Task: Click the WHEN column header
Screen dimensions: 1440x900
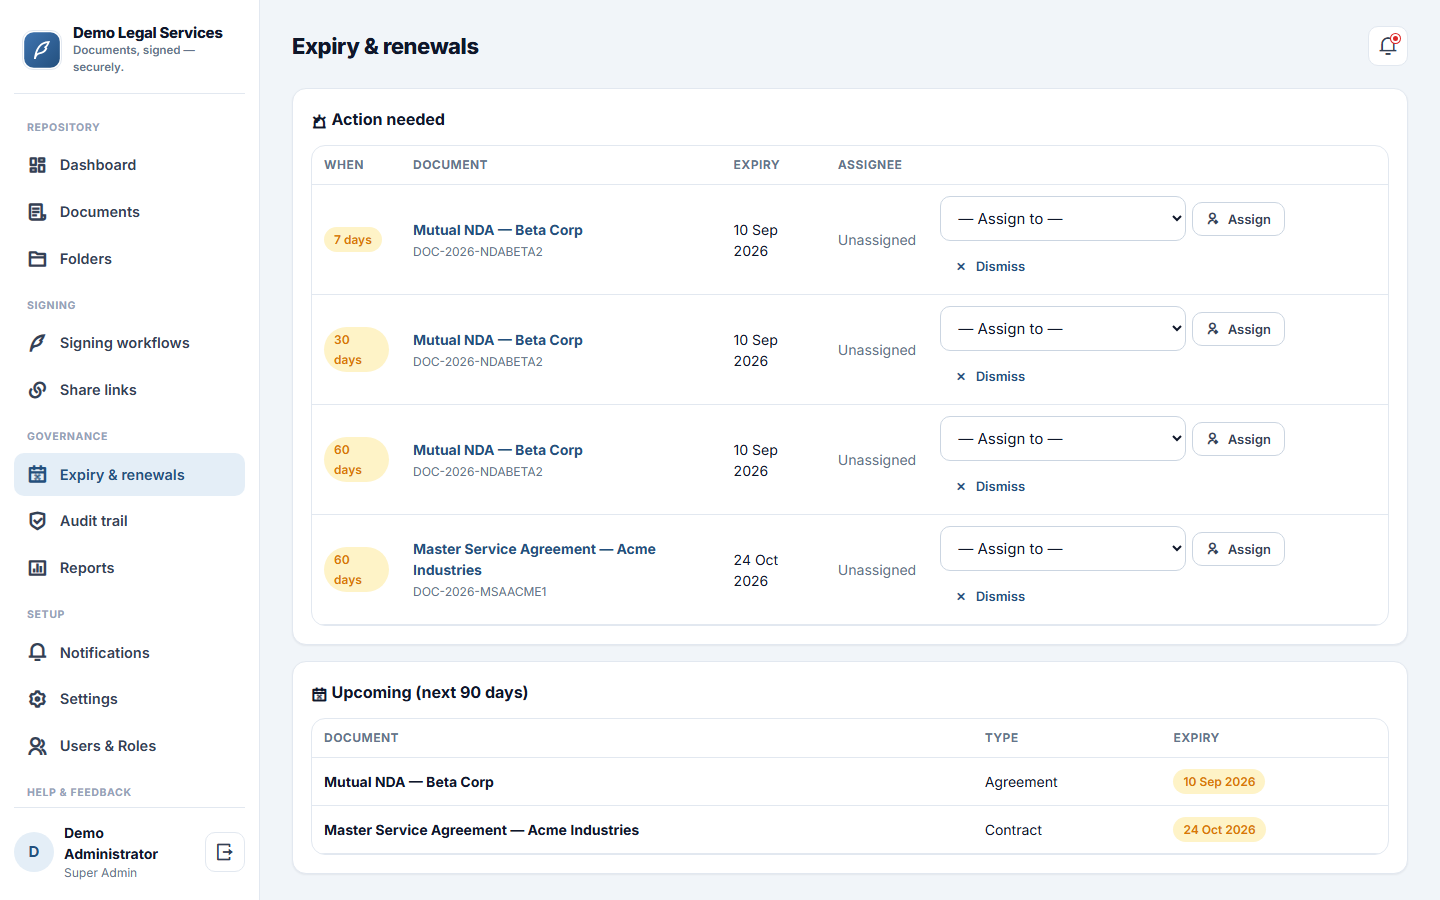Action: (x=344, y=165)
